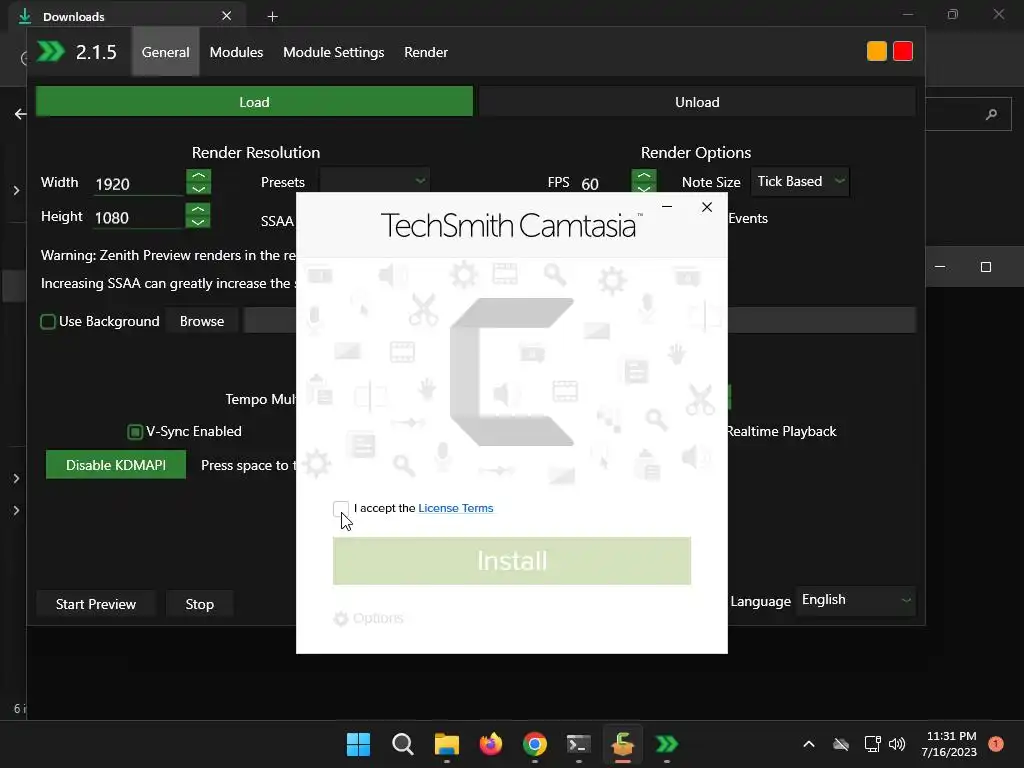Decrease the render Height value
This screenshot has height=768, width=1024.
click(198, 222)
